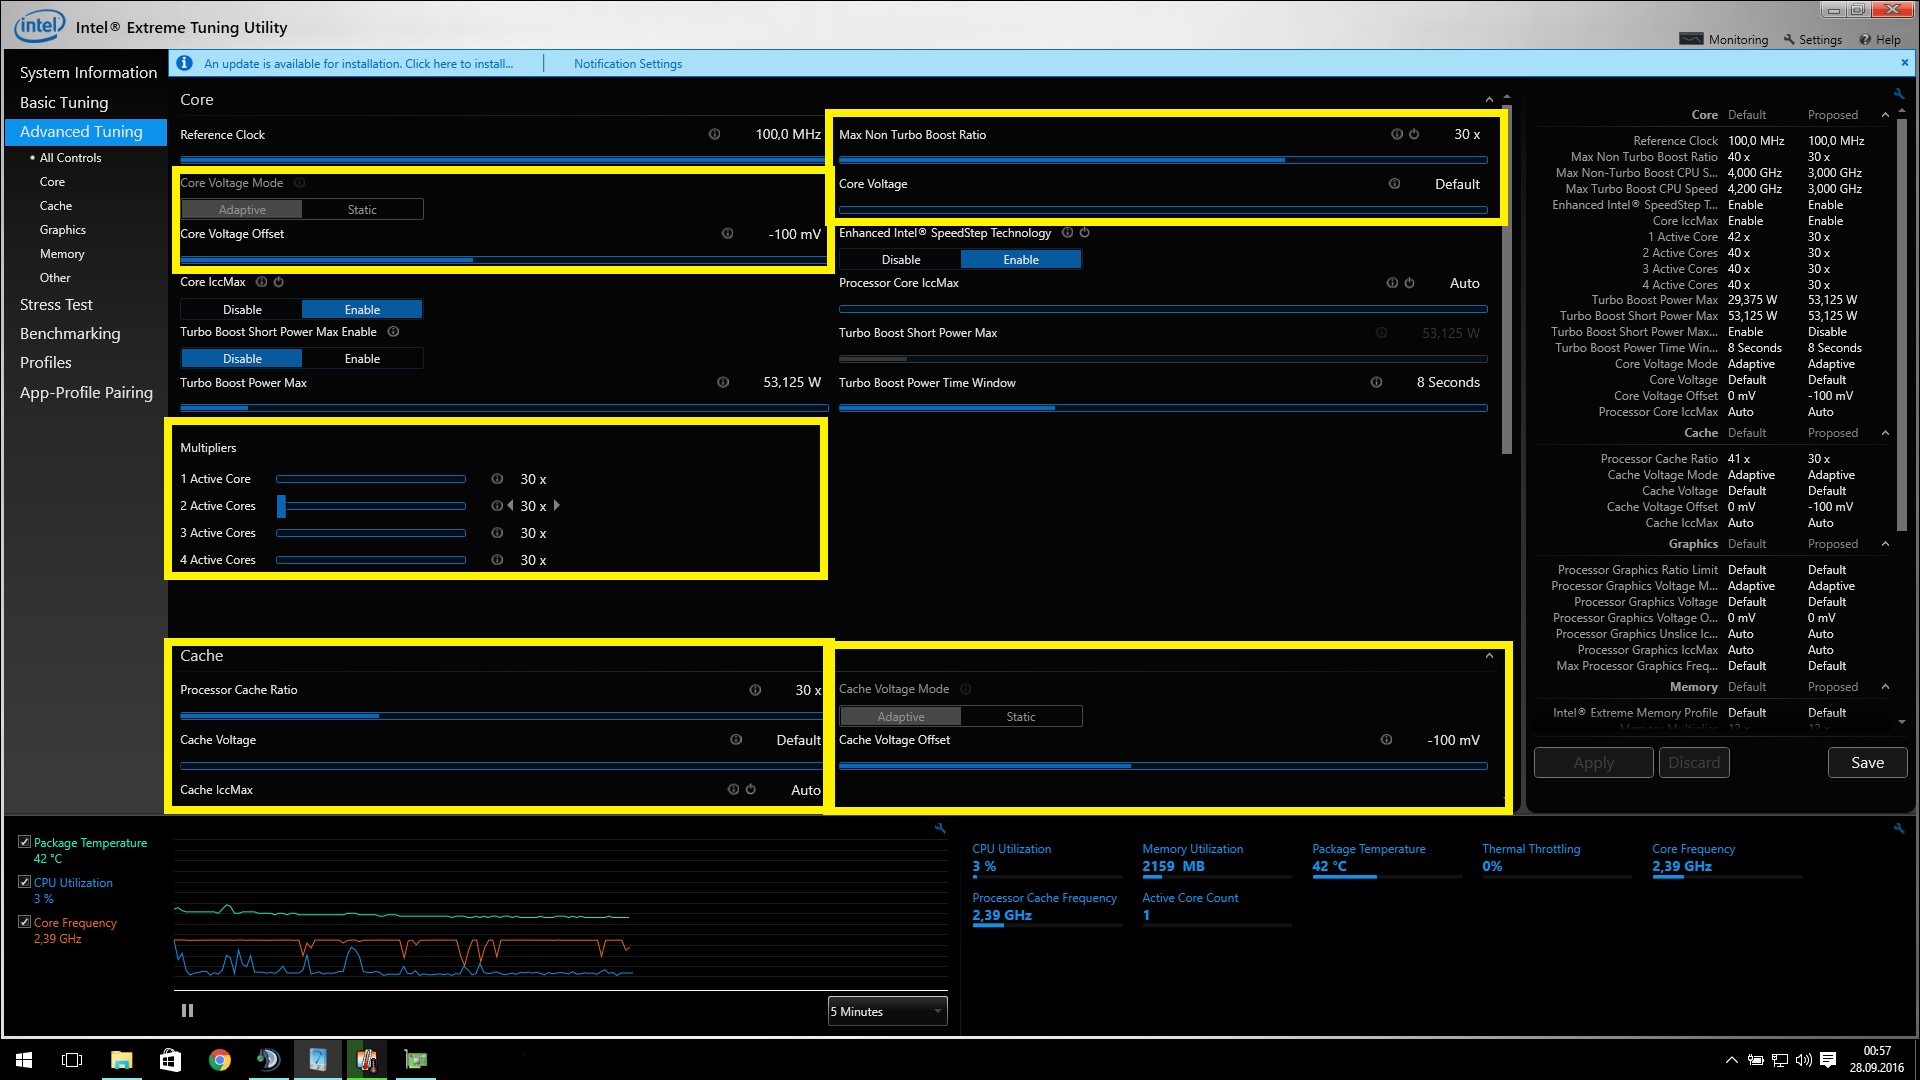Uncheck Package Temperature checkbox

point(25,842)
